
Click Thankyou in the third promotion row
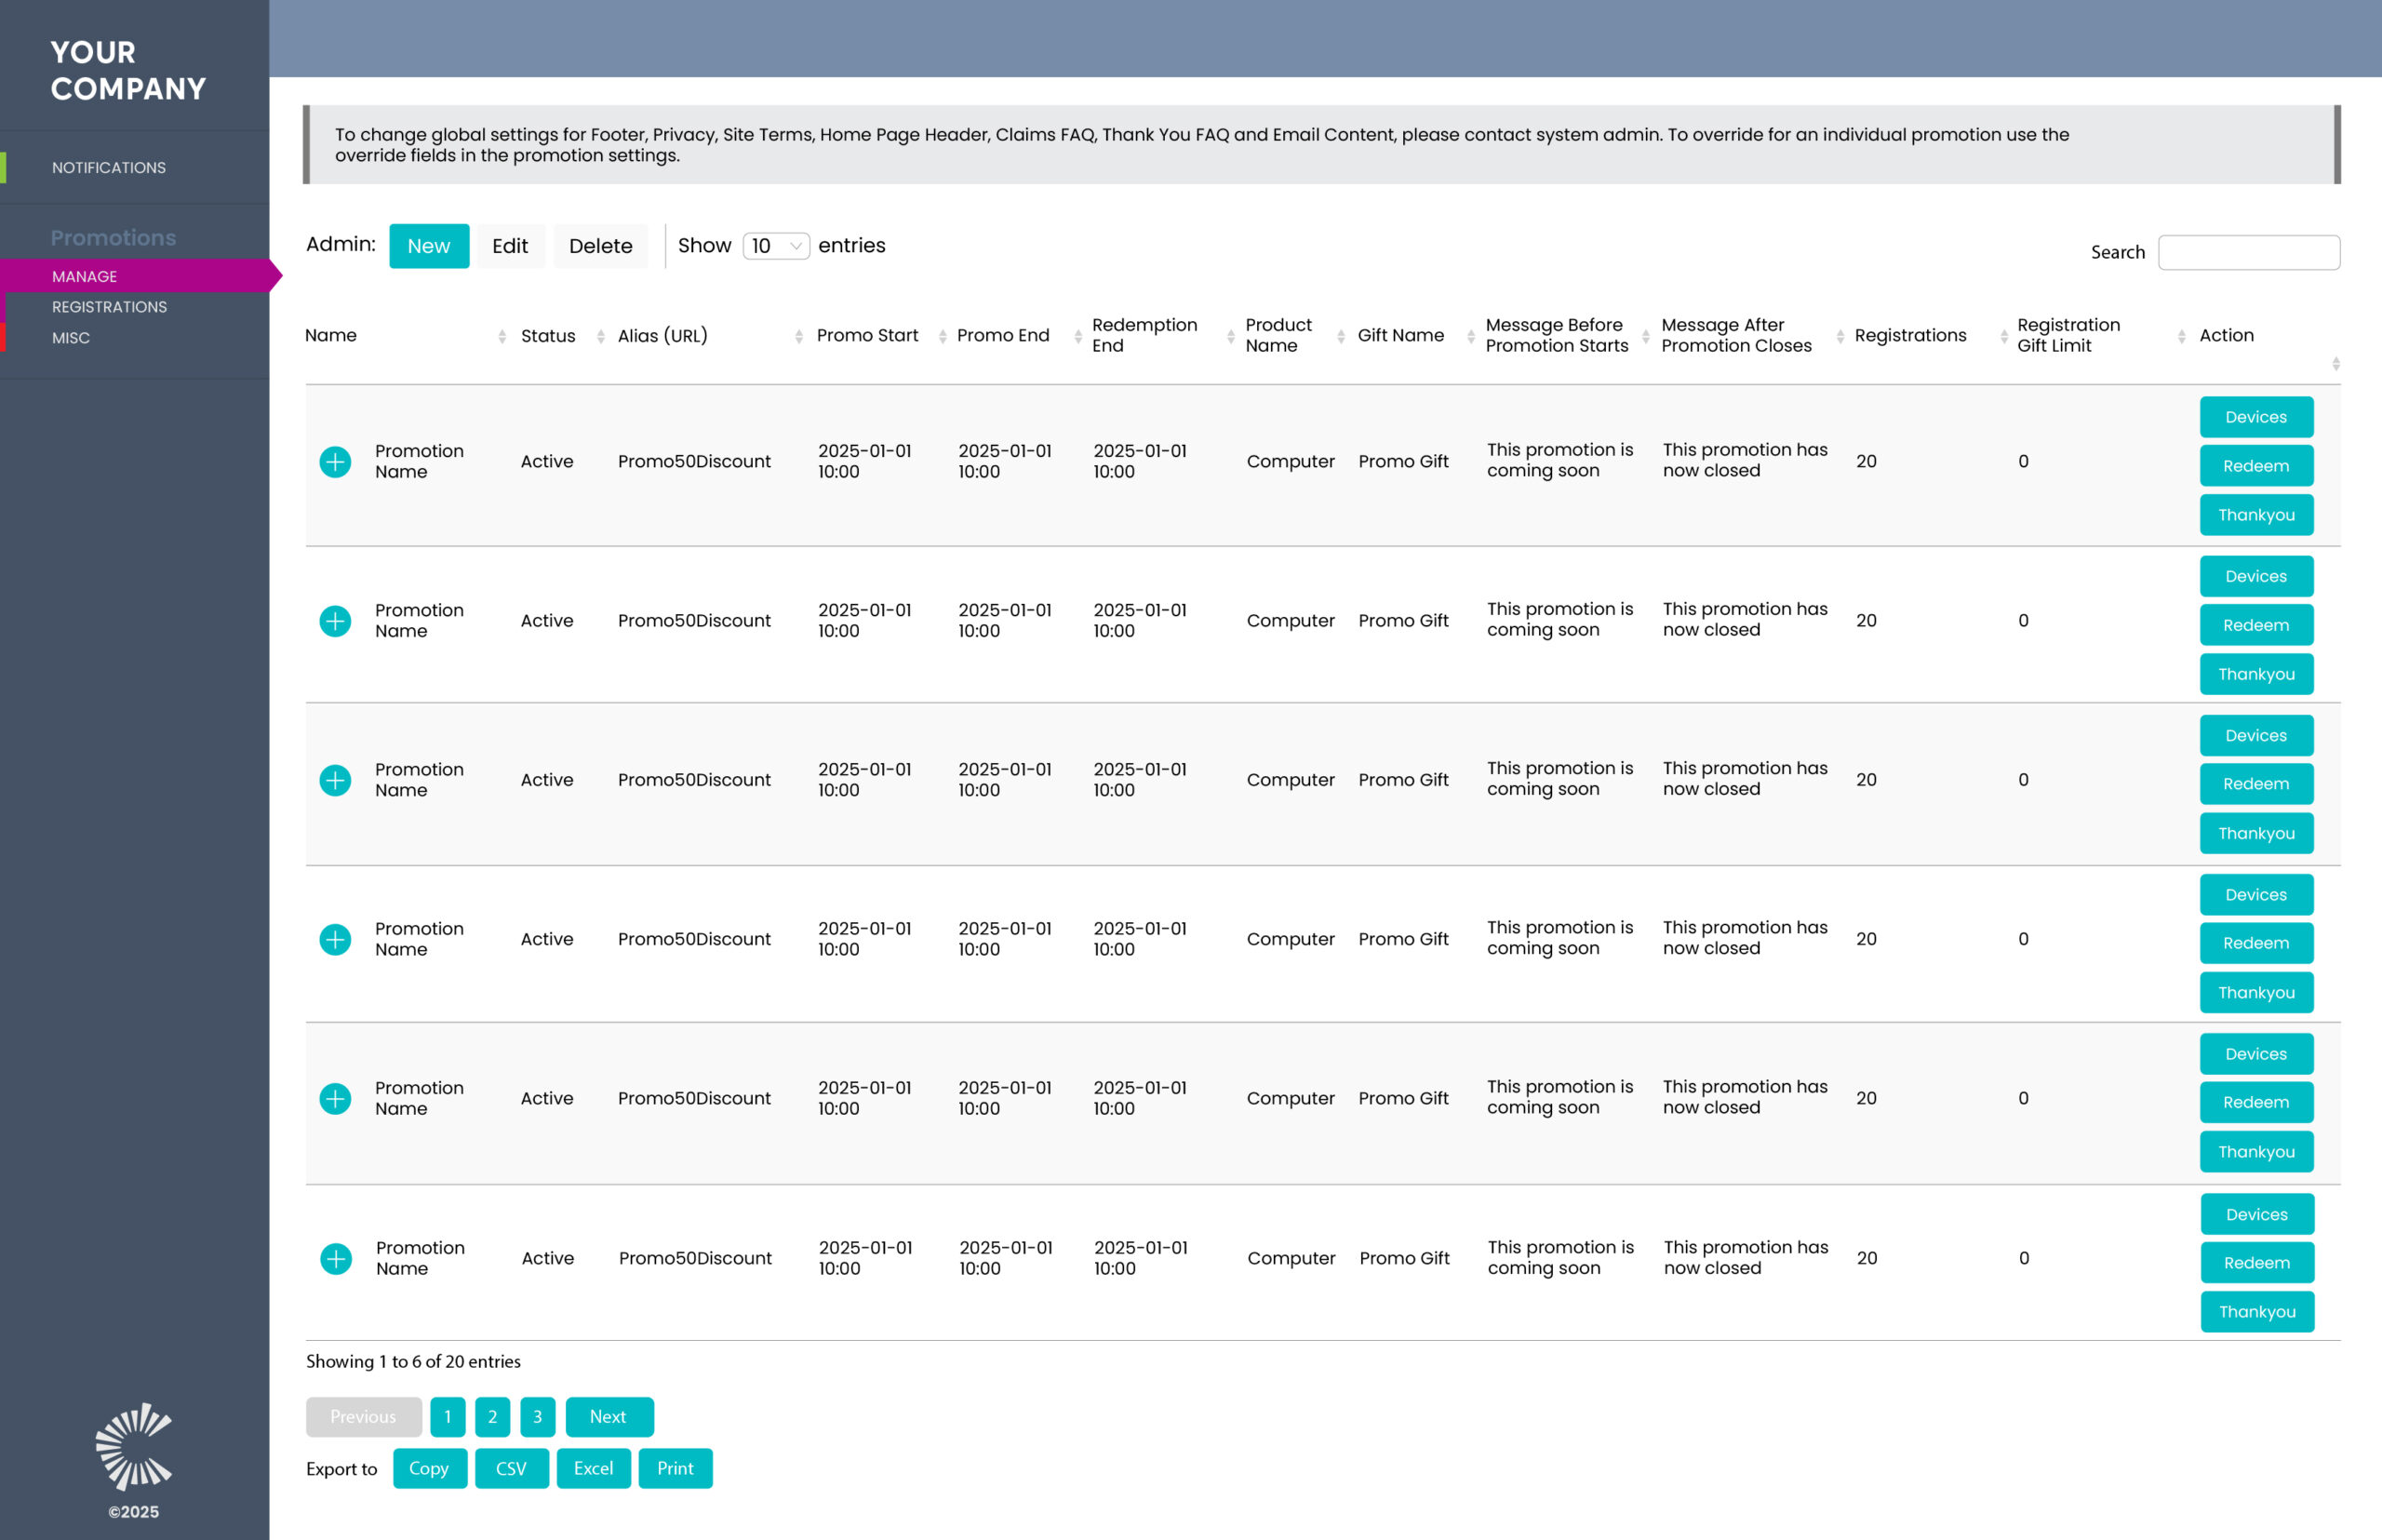[x=2256, y=833]
